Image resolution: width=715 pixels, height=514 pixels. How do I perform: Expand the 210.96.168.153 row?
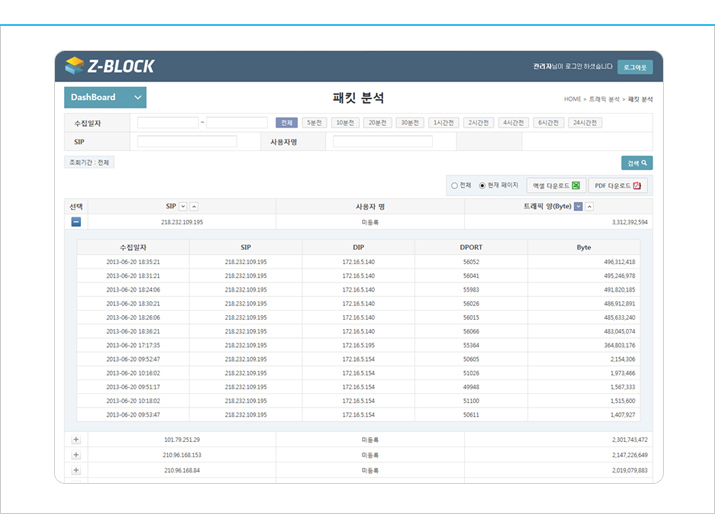(x=76, y=455)
